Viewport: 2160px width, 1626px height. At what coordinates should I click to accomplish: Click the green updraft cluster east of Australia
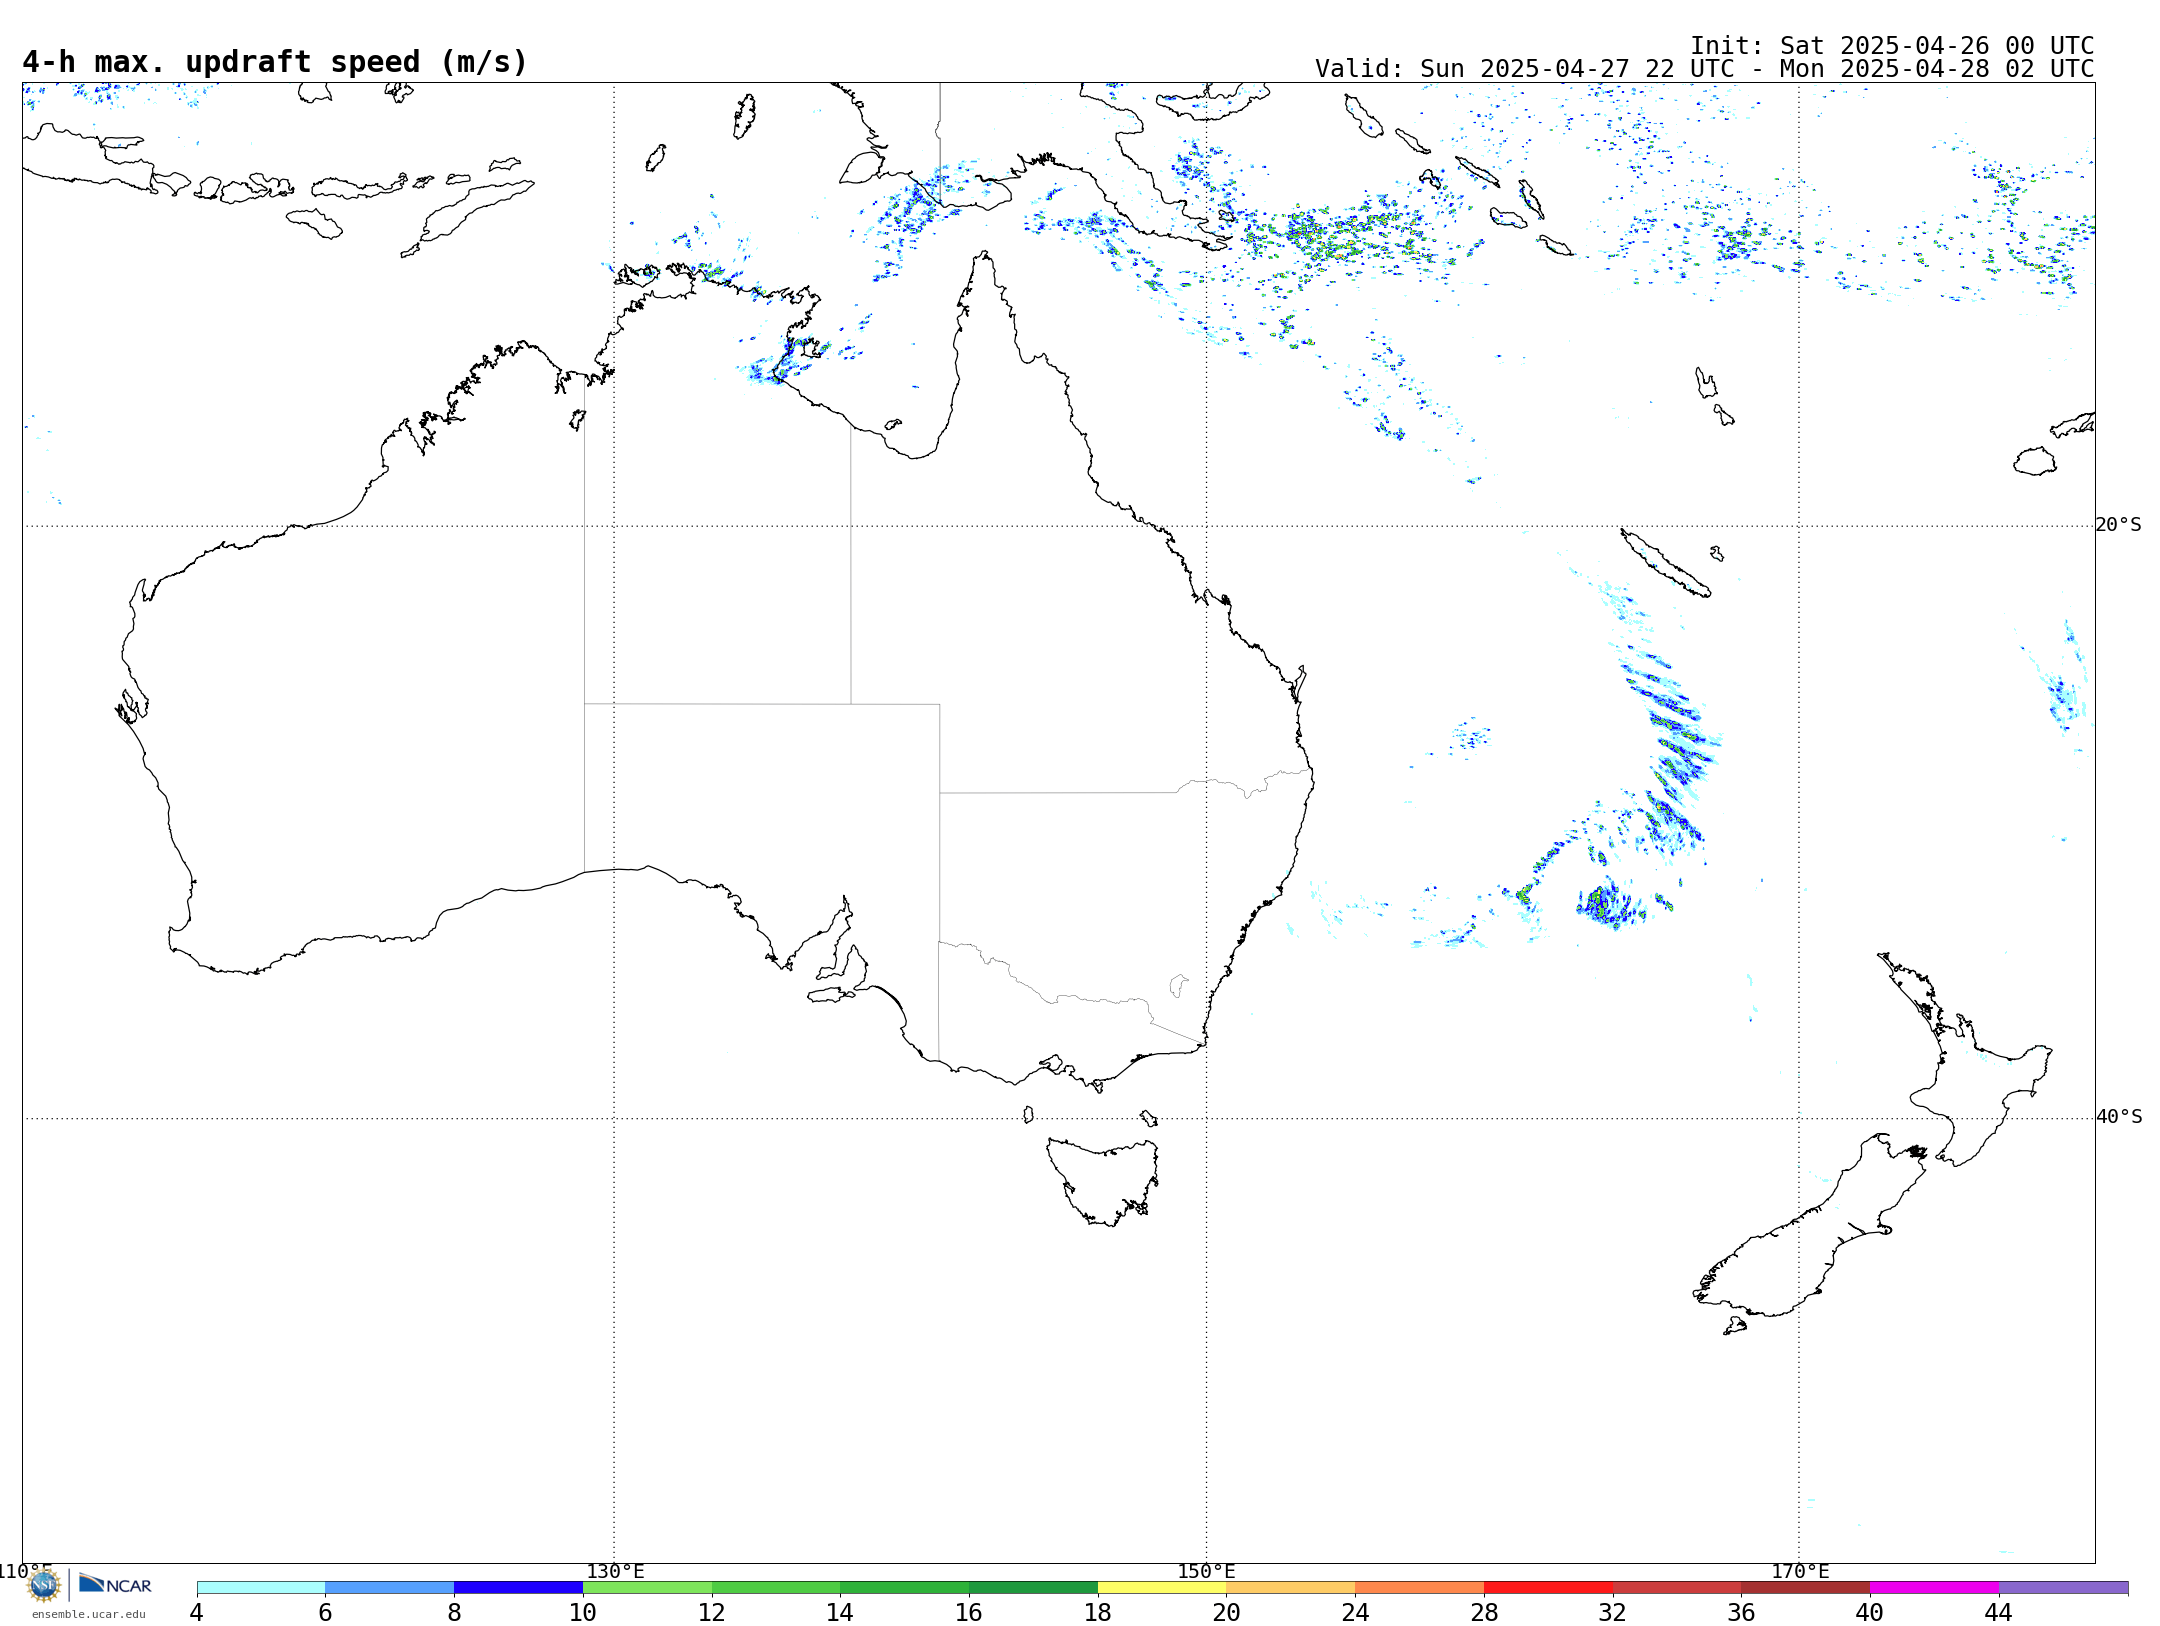tap(1610, 904)
